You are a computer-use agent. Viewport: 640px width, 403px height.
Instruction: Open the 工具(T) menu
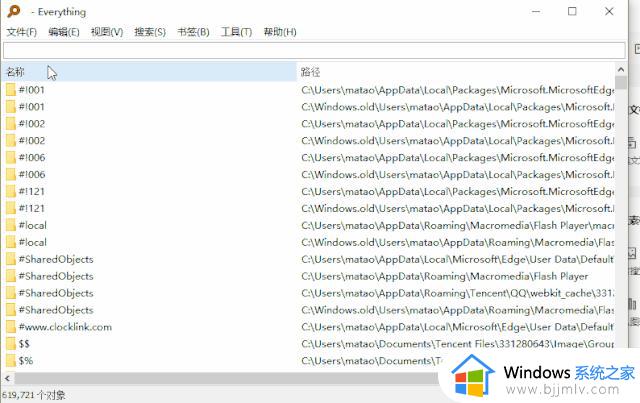click(236, 32)
